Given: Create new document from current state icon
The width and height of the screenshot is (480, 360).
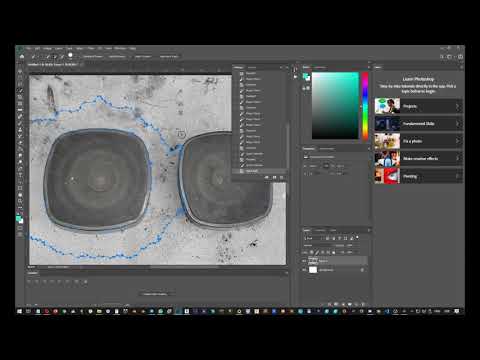Looking at the screenshot, I should pyautogui.click(x=267, y=178).
